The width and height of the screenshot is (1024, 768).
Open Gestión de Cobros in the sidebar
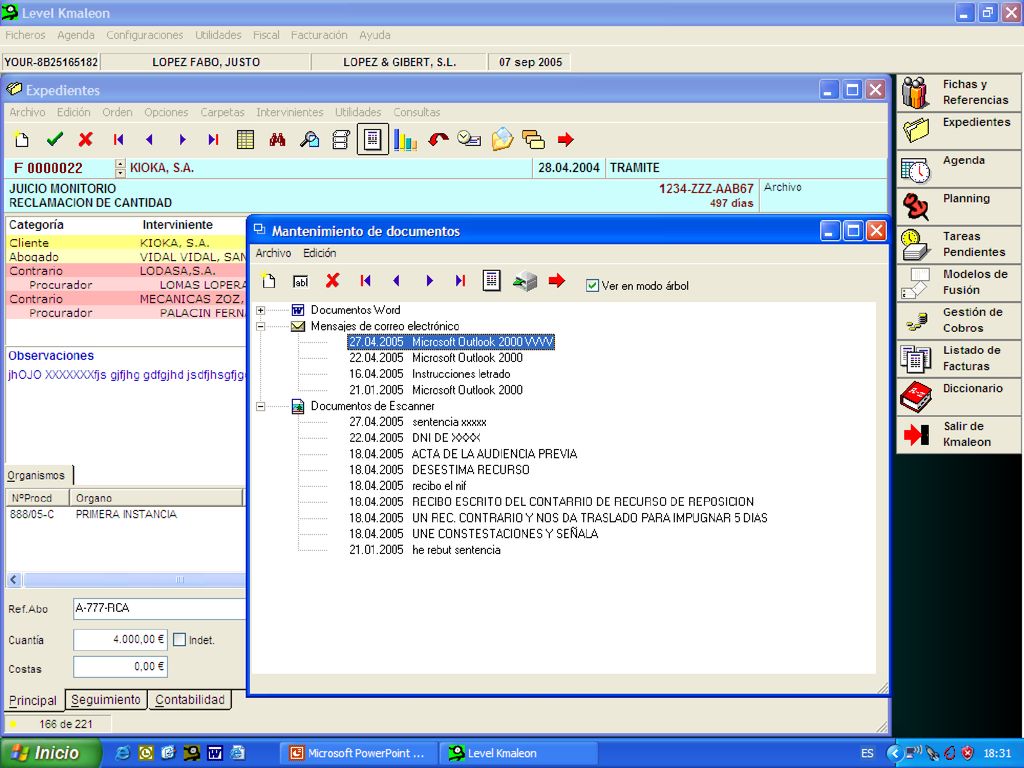point(958,321)
